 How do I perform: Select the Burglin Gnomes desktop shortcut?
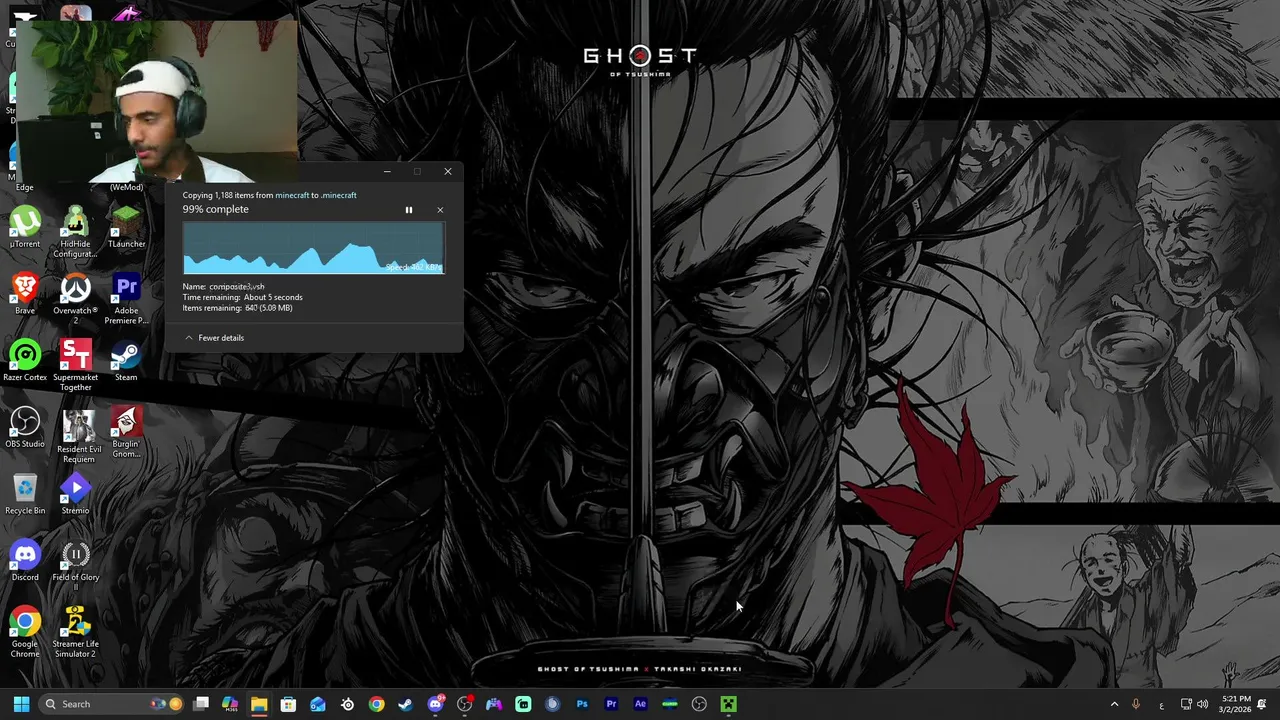(x=126, y=432)
